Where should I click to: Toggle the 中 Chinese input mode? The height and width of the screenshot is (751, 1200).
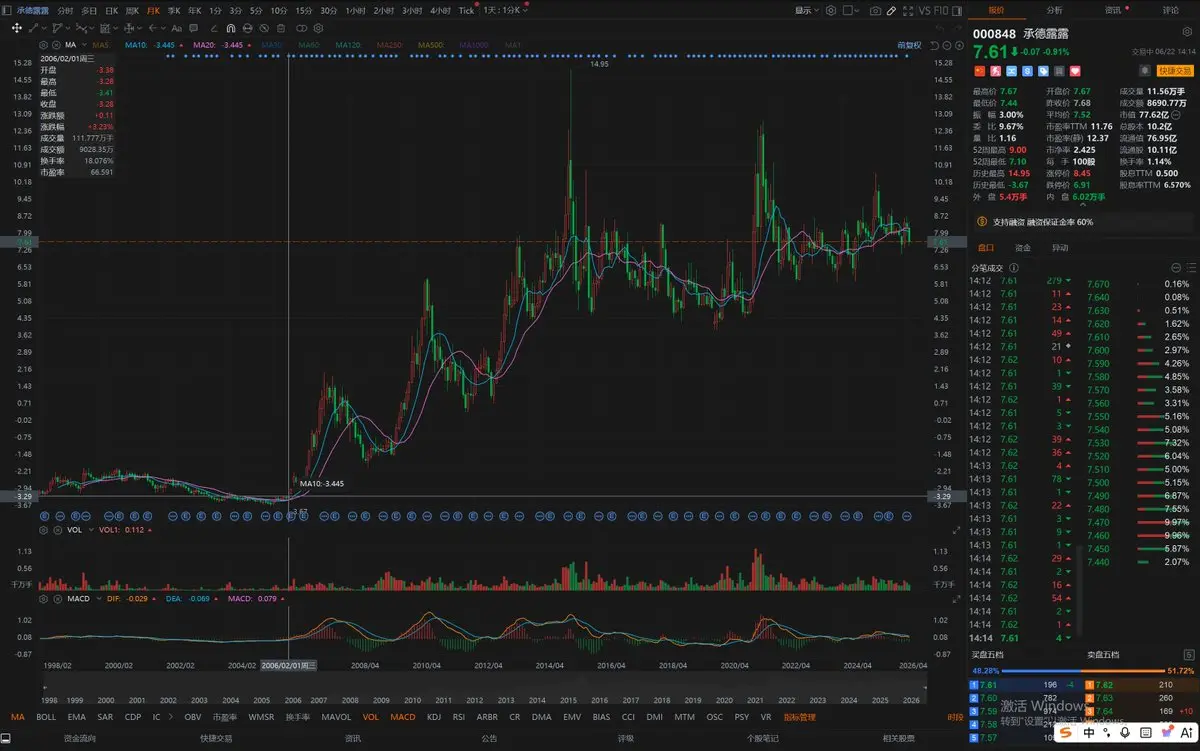click(1089, 733)
